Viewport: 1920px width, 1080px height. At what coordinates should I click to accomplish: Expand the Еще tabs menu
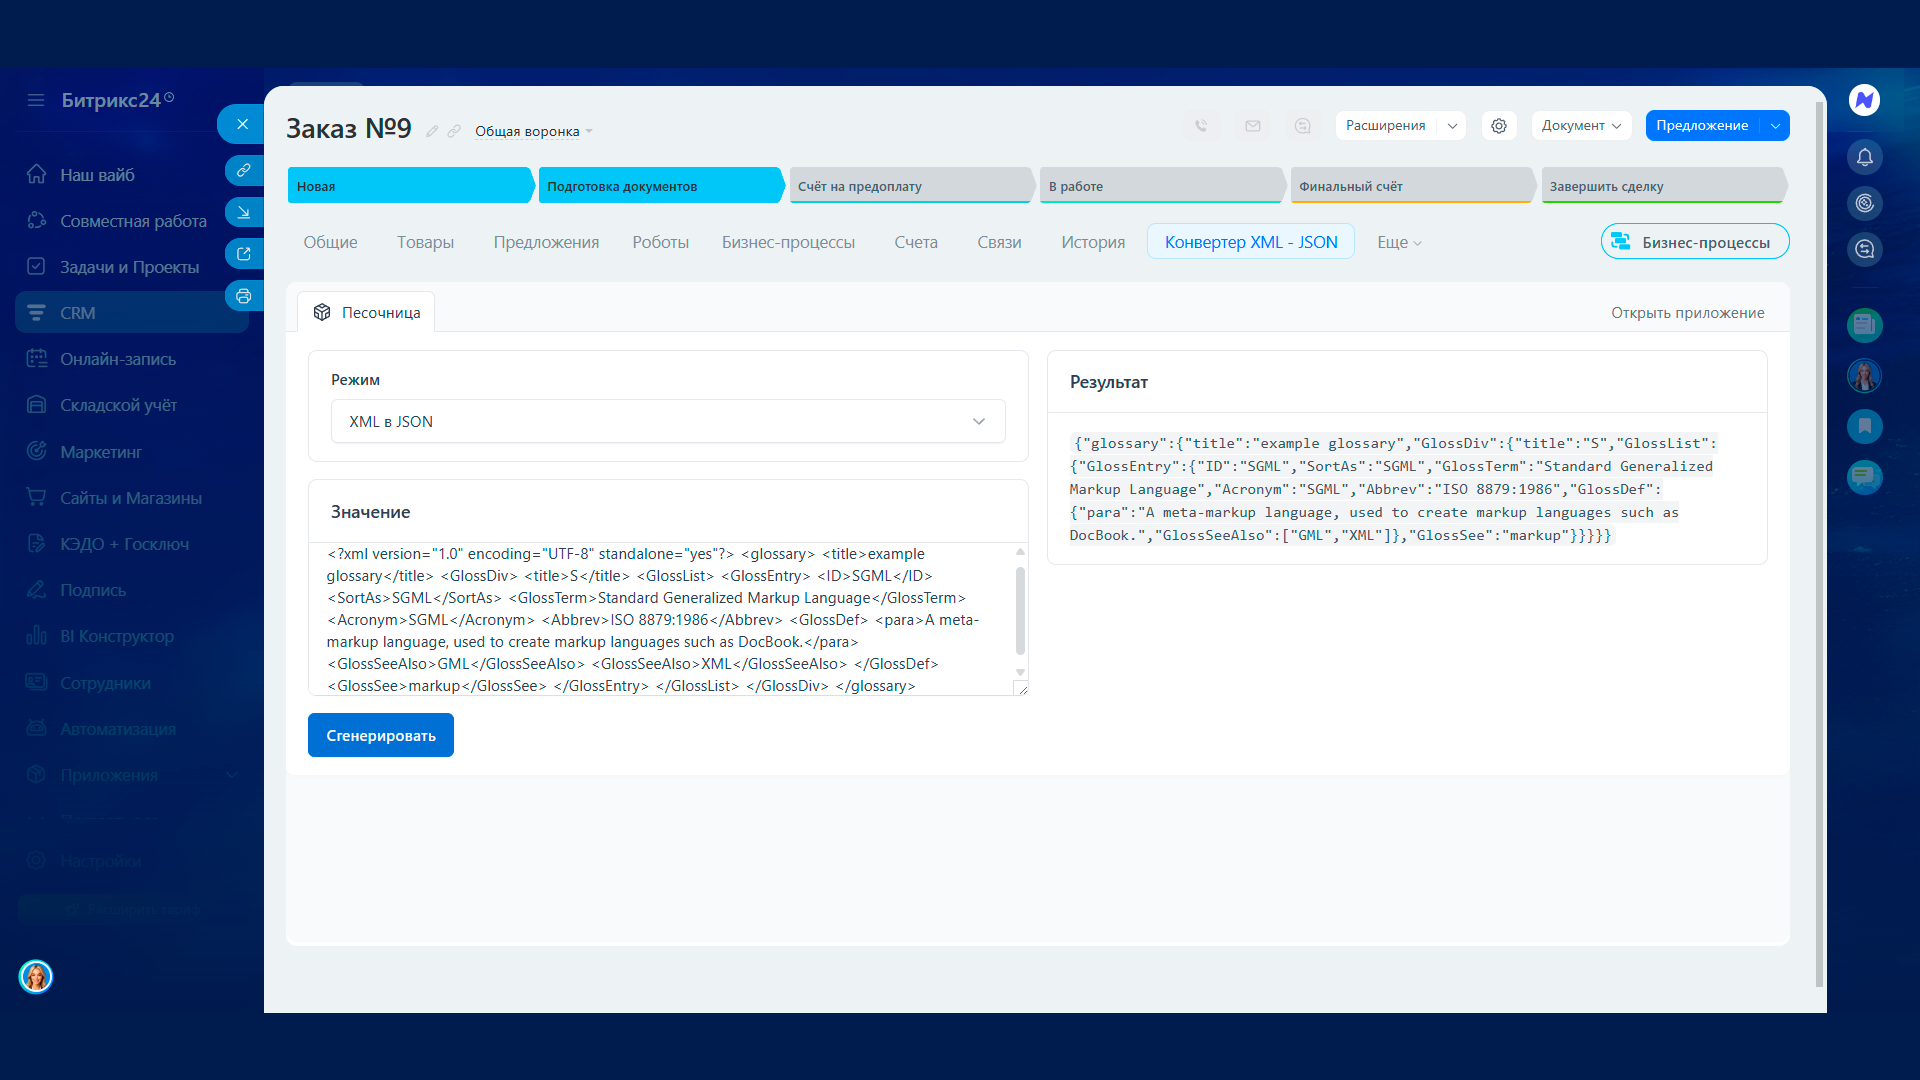[x=1398, y=242]
